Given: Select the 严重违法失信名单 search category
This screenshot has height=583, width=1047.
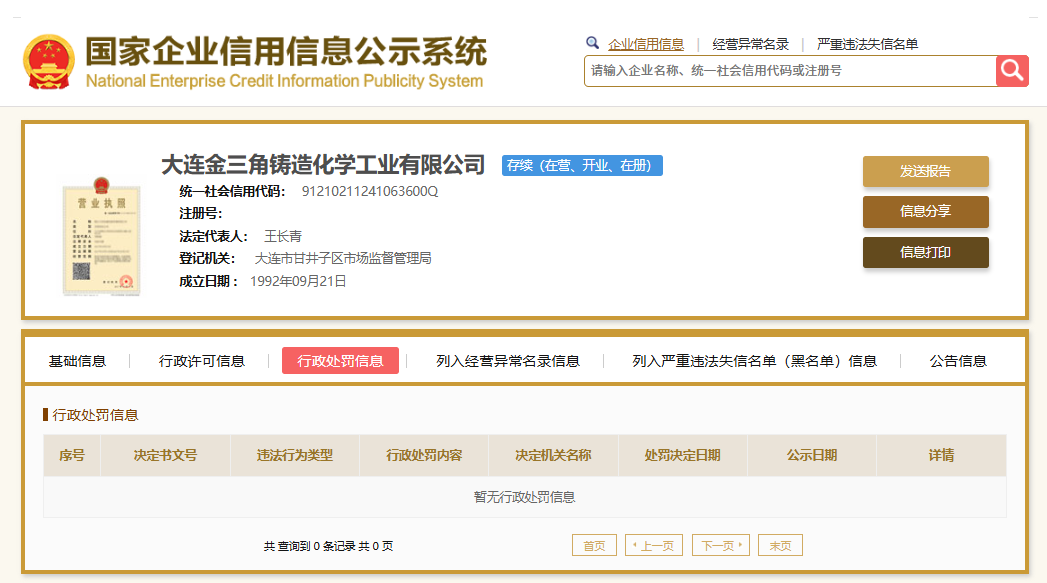Looking at the screenshot, I should tap(867, 44).
